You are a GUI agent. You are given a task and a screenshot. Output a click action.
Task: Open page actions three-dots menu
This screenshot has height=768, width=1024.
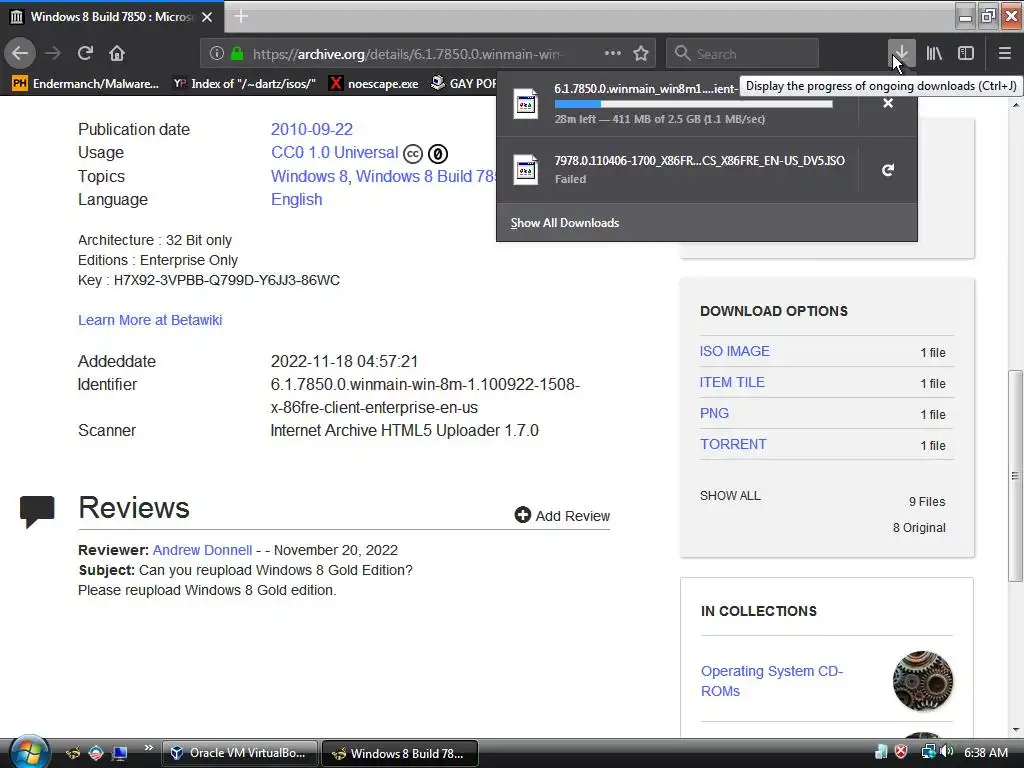(613, 54)
